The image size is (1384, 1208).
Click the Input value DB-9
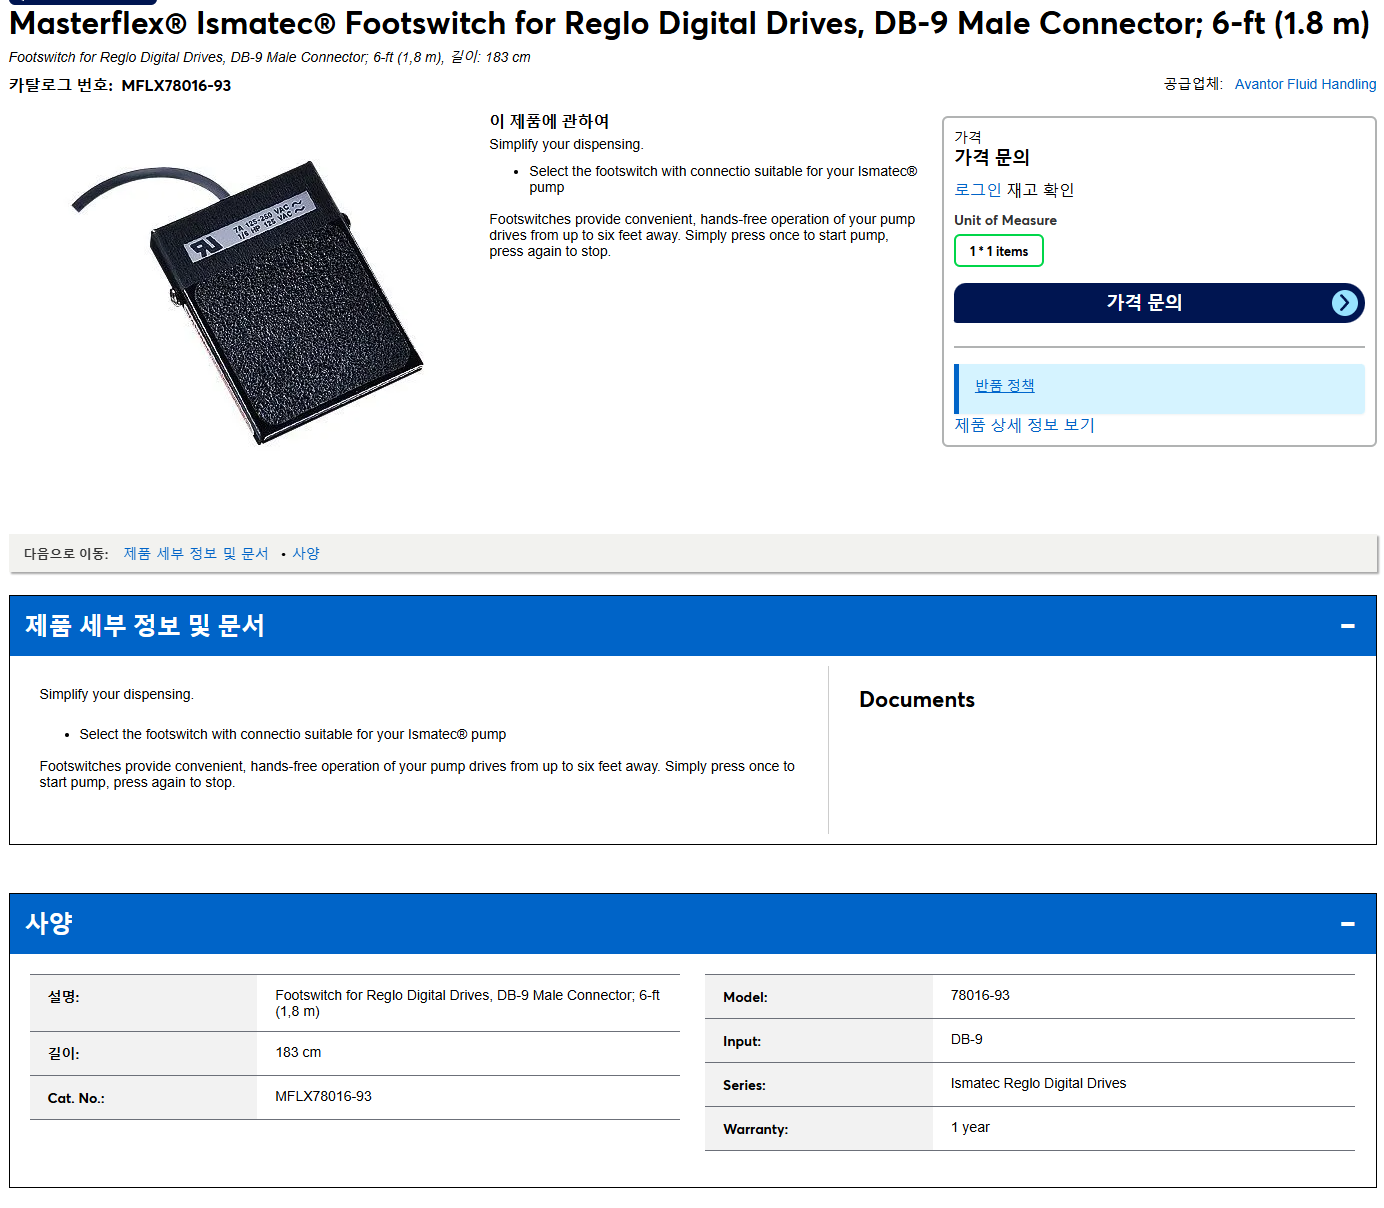(967, 1040)
